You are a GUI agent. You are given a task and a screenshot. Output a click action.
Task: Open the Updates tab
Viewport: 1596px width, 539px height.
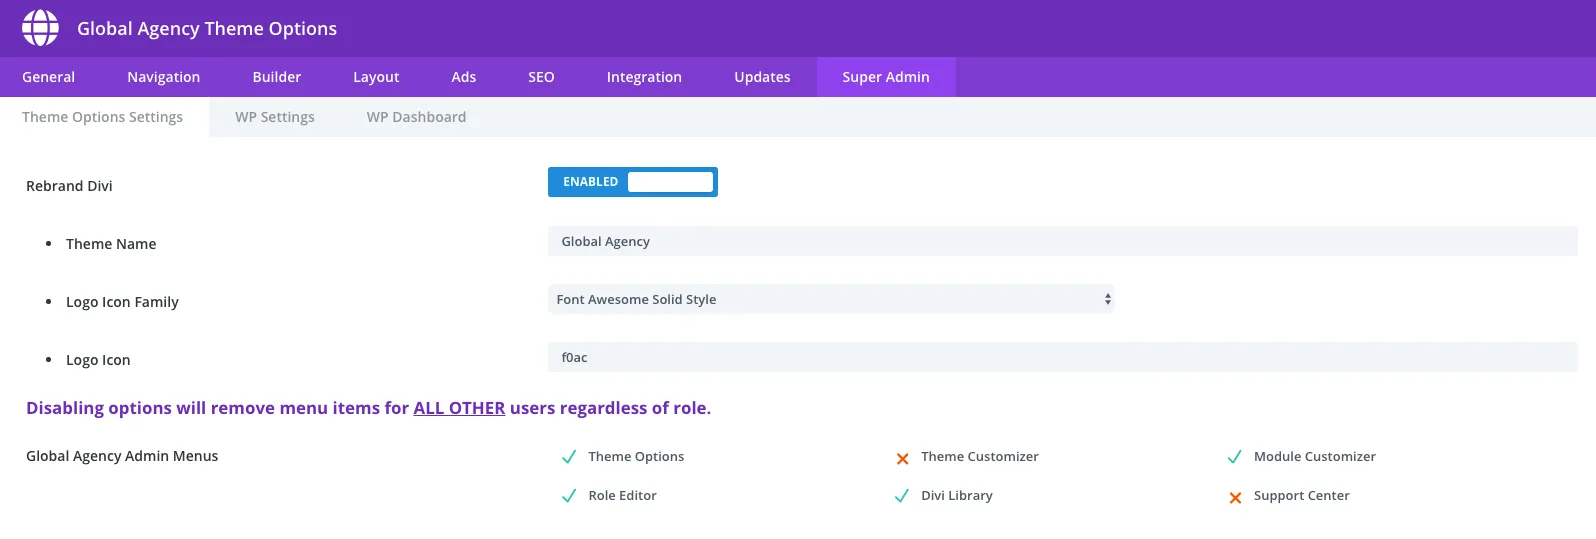(x=762, y=77)
